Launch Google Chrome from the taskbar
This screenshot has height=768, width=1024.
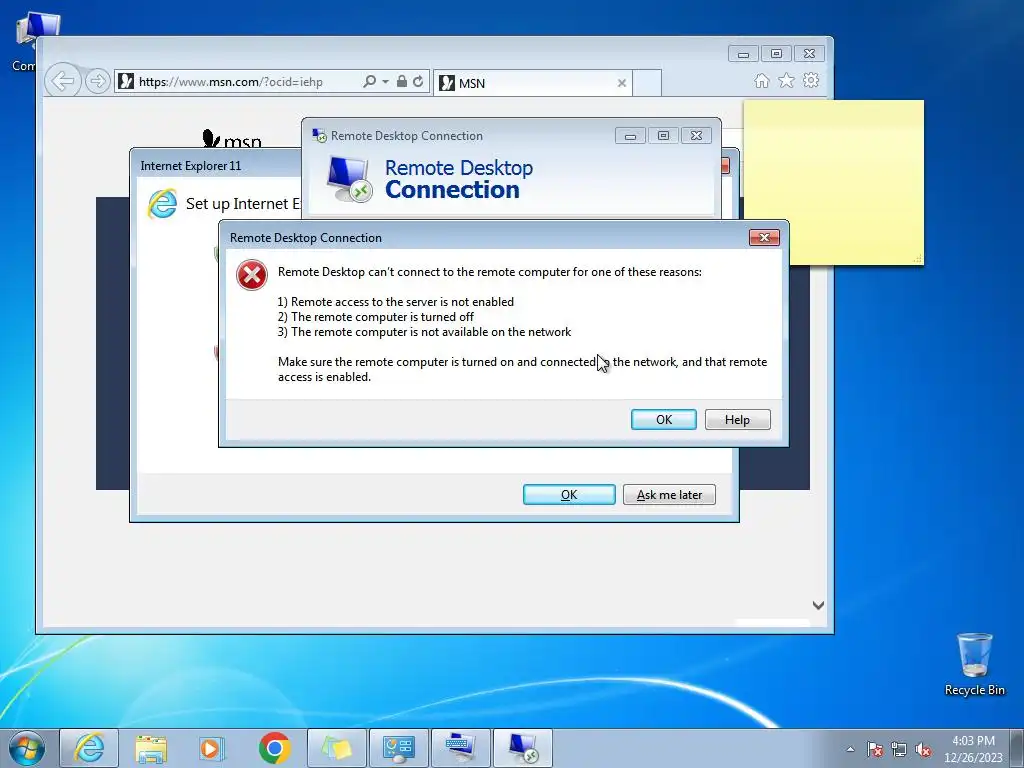pyautogui.click(x=274, y=748)
